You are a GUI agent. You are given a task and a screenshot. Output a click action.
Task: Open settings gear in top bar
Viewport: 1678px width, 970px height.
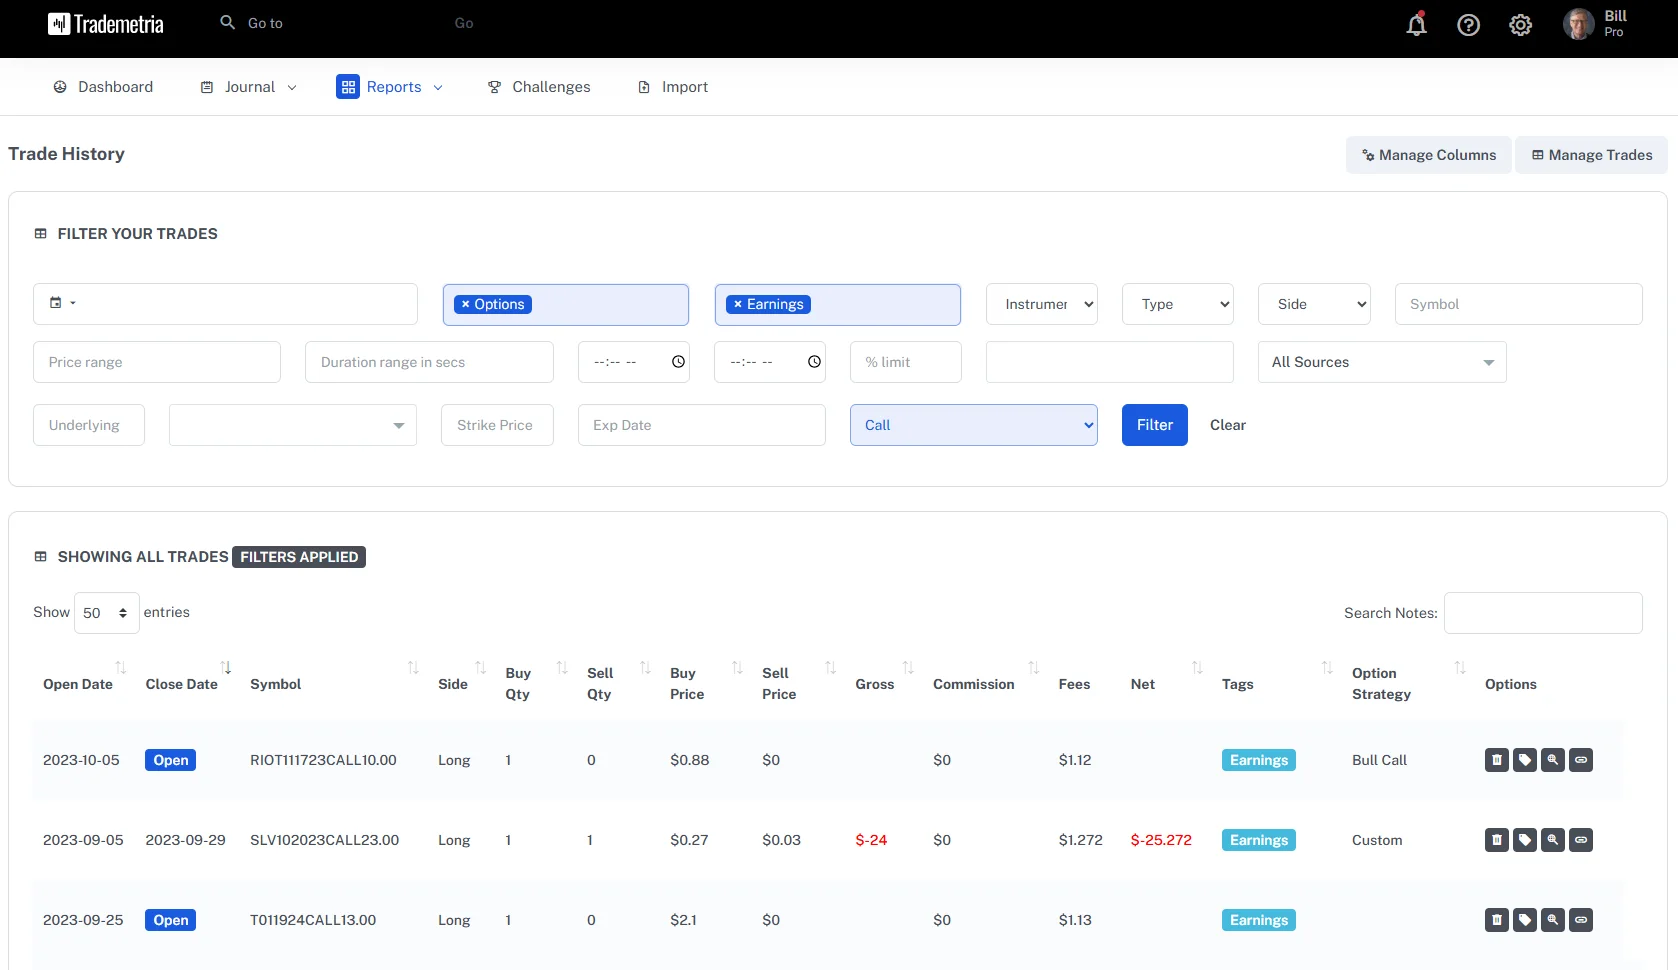click(x=1520, y=25)
